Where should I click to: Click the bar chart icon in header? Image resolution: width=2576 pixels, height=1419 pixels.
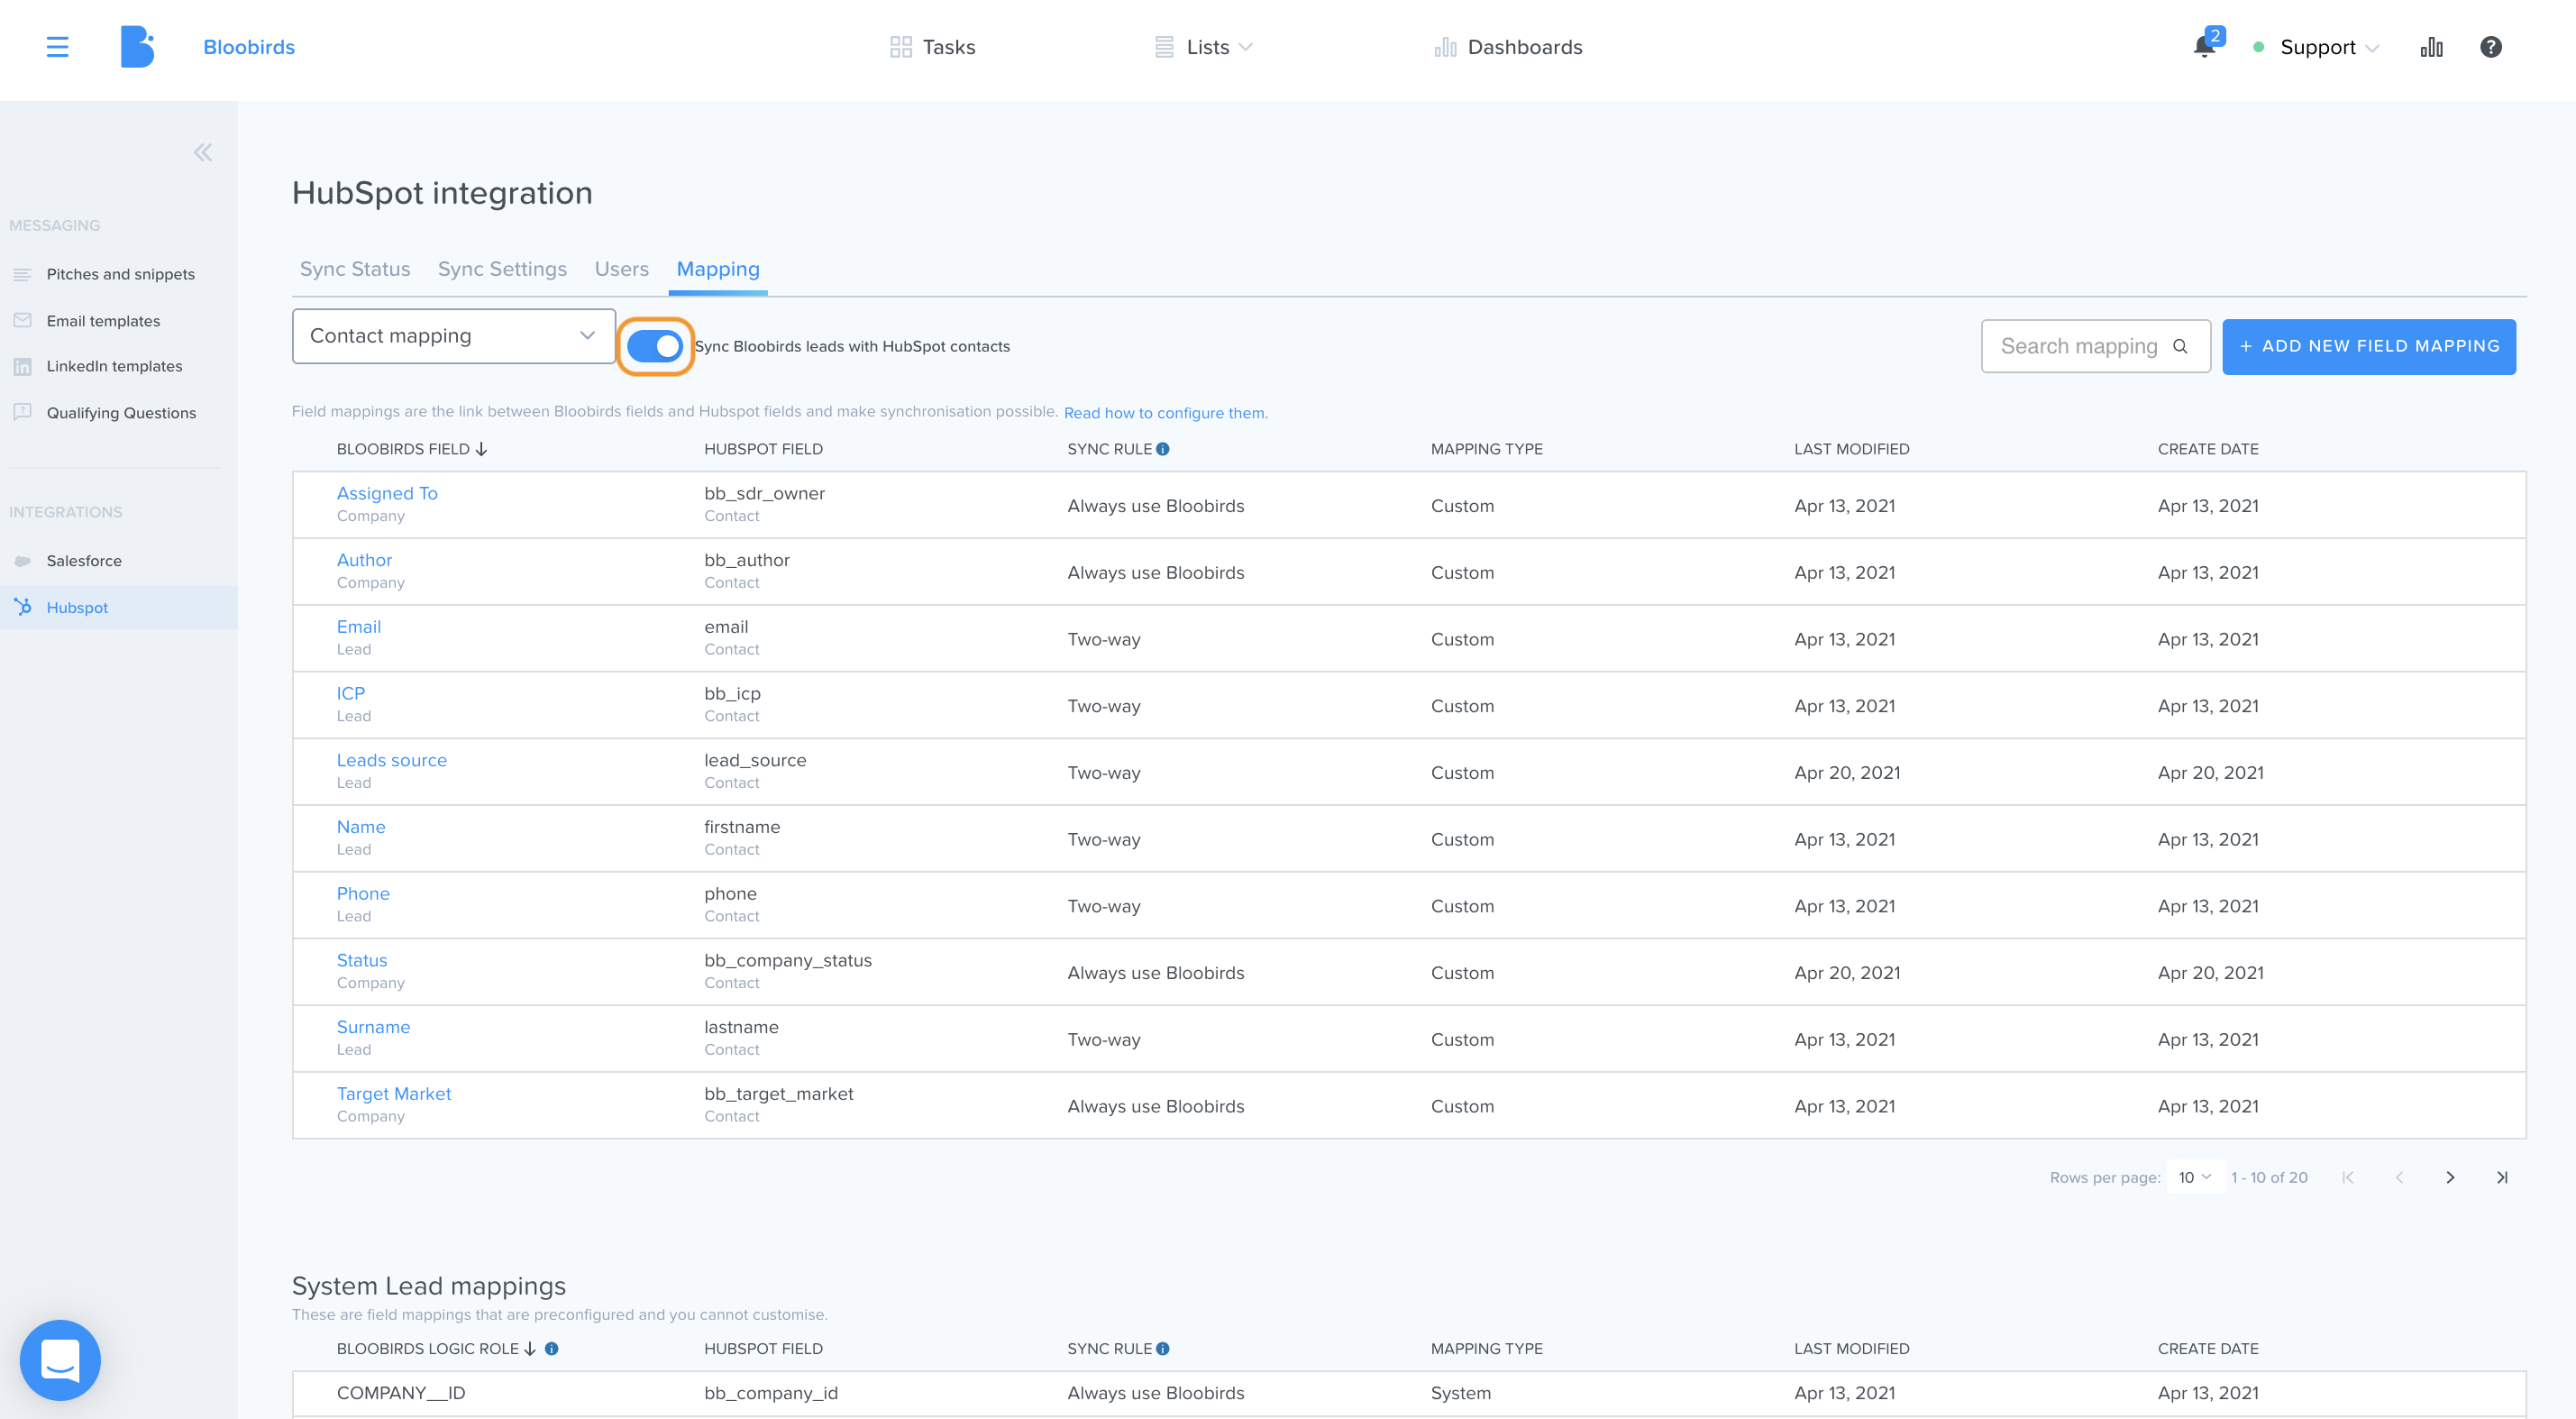click(x=2431, y=47)
